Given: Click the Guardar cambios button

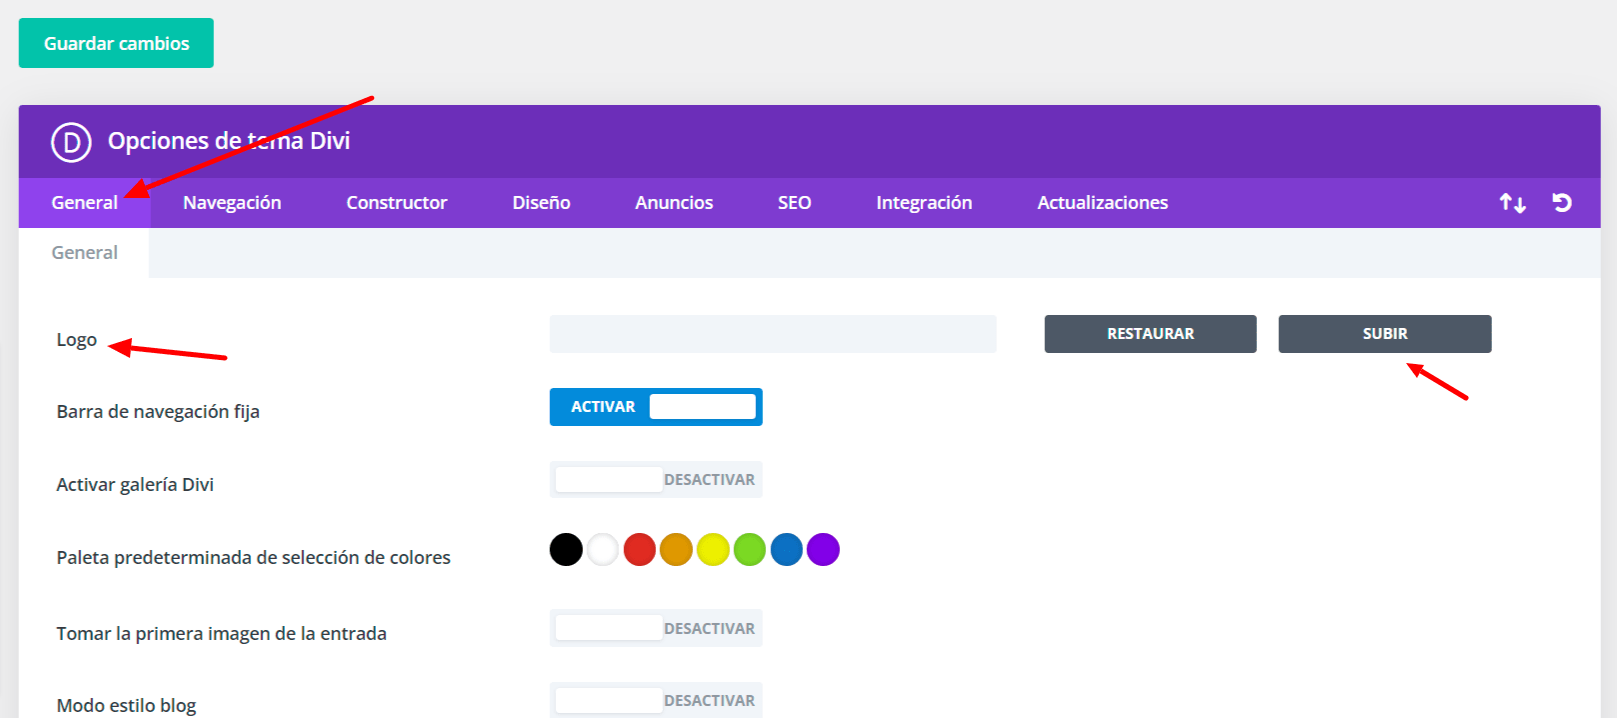Looking at the screenshot, I should (x=116, y=43).
